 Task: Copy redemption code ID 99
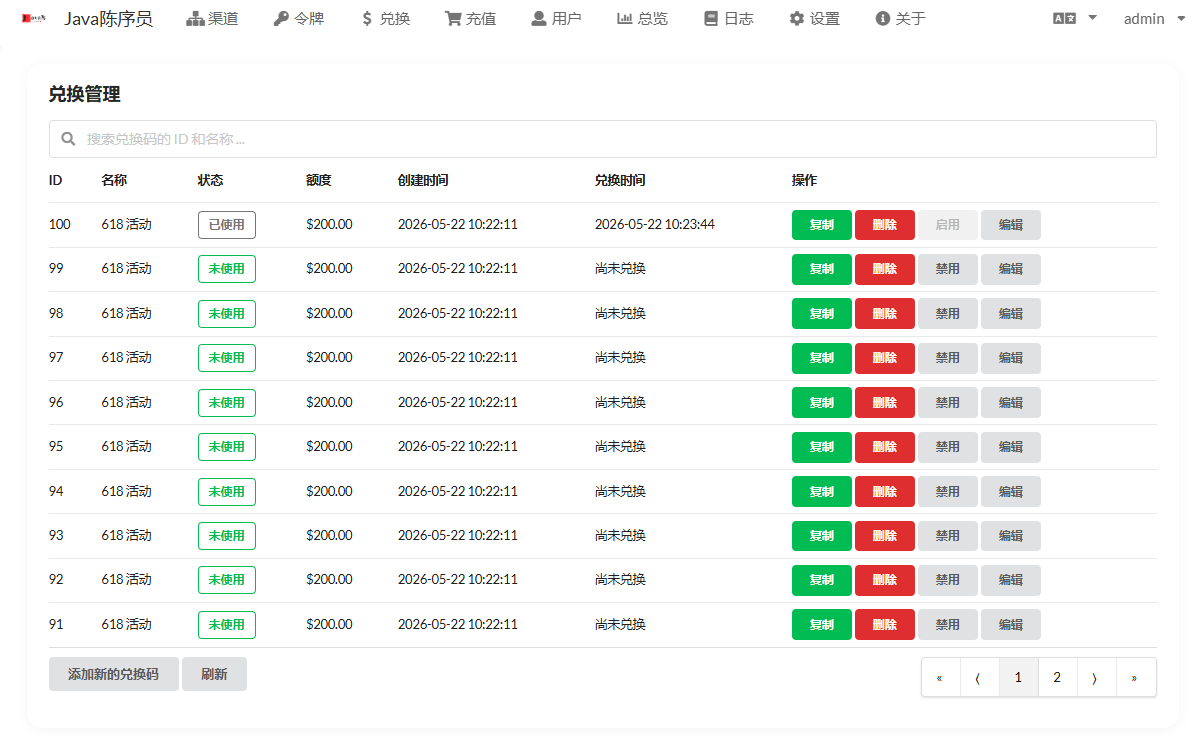tap(822, 269)
